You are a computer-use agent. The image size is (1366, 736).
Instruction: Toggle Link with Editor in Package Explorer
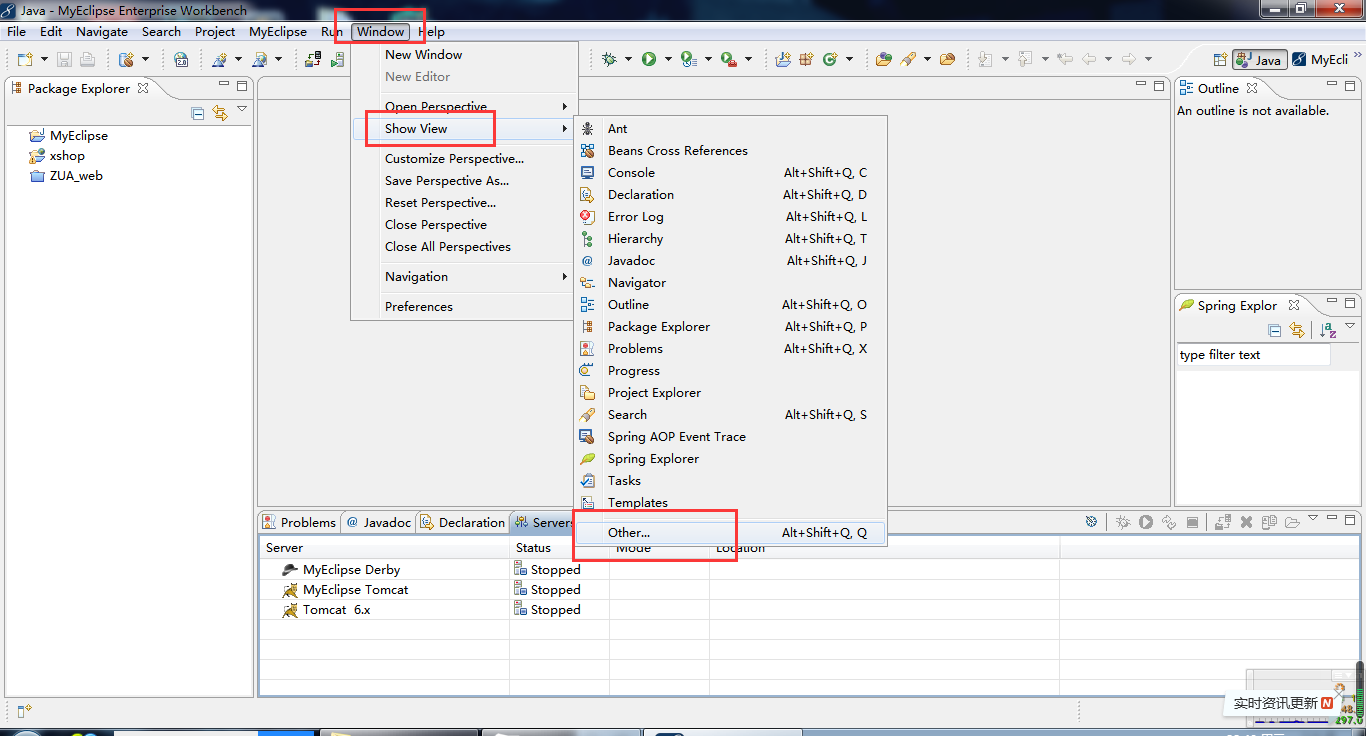point(219,113)
